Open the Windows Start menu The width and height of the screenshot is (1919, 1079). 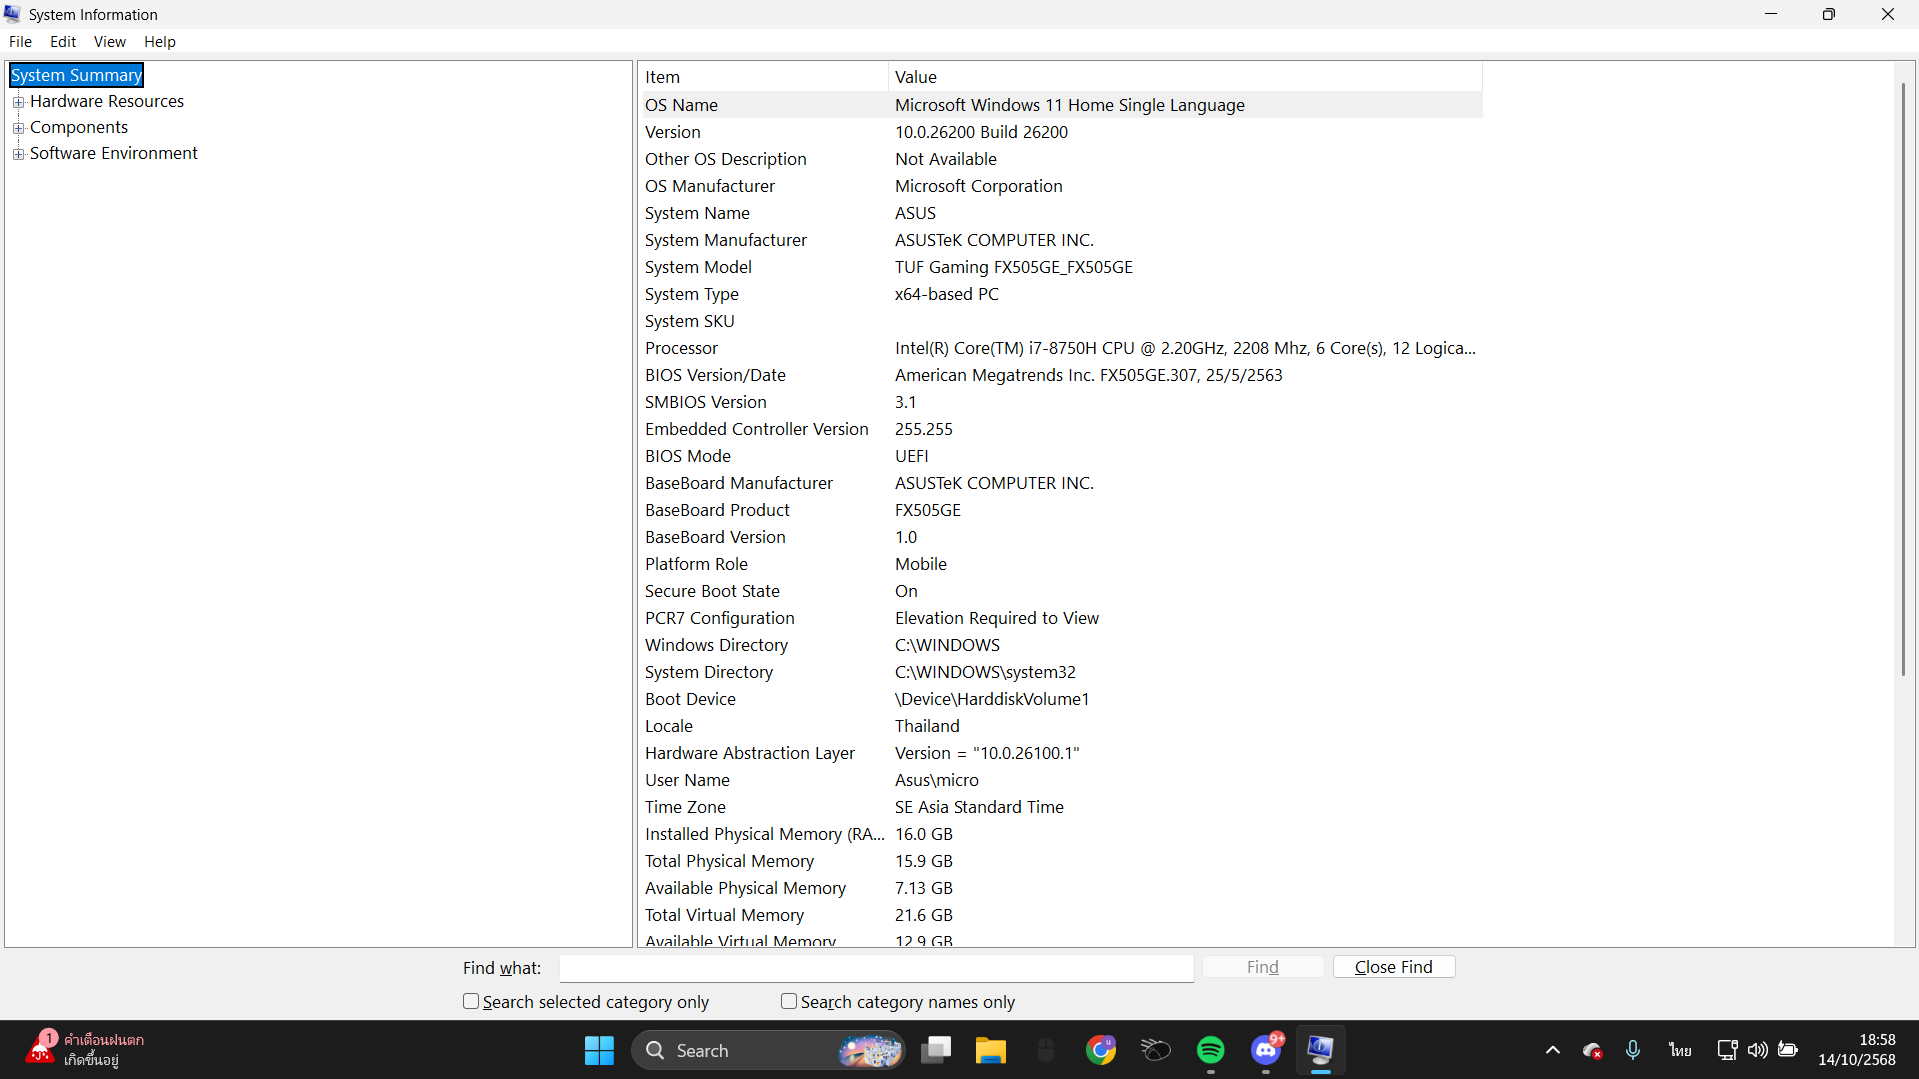tap(599, 1050)
